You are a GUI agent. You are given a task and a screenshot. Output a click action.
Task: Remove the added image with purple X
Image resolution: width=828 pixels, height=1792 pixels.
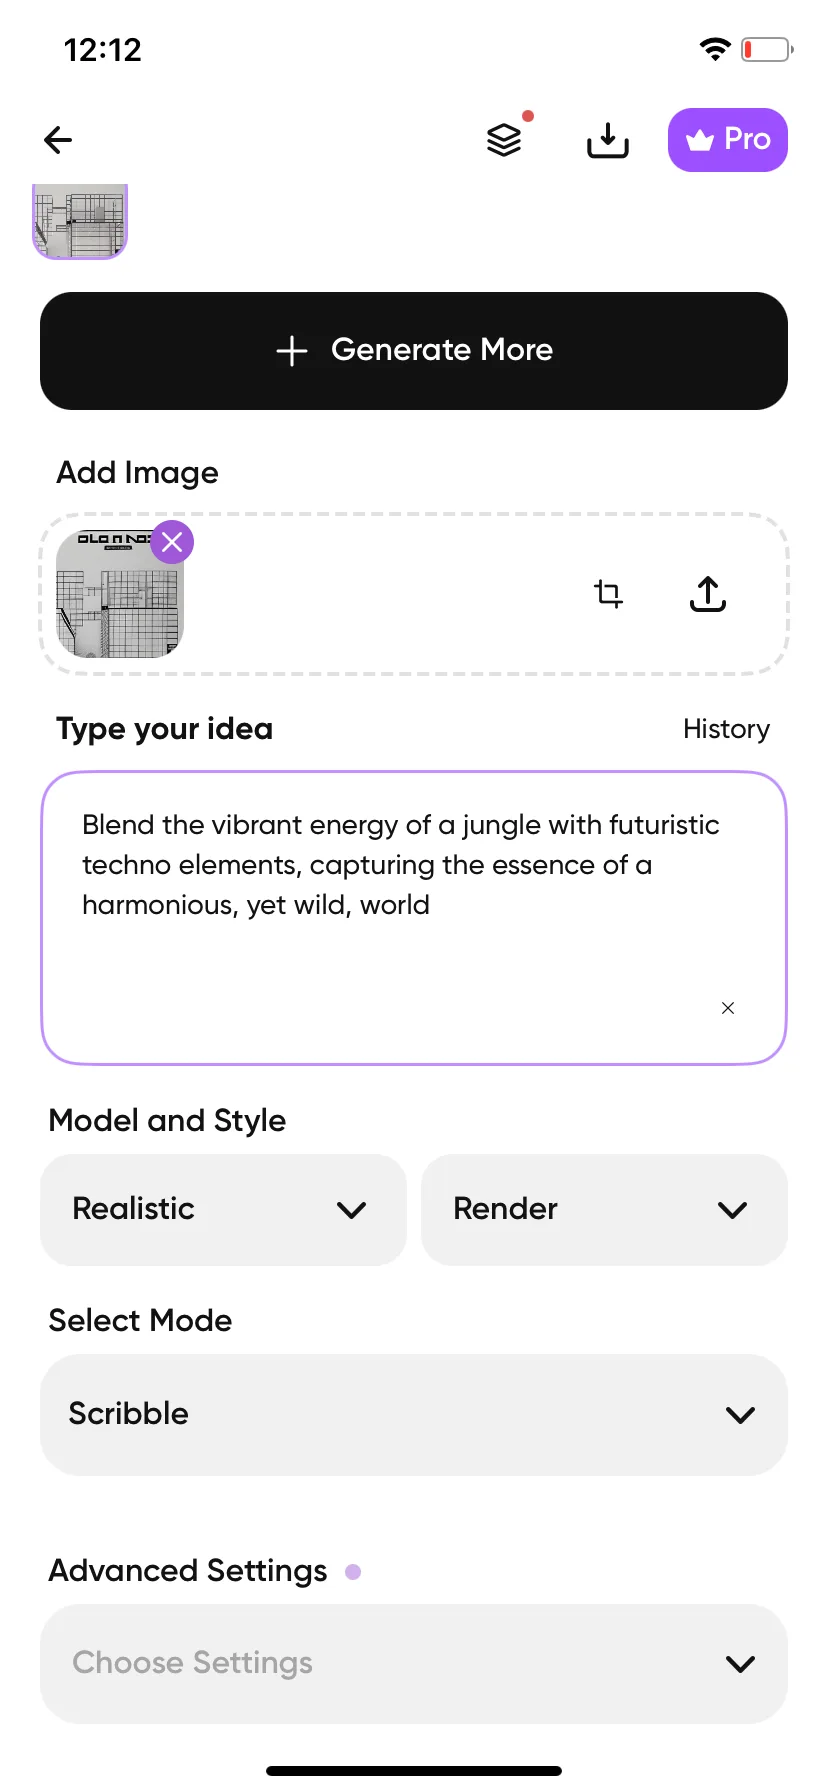(x=172, y=542)
